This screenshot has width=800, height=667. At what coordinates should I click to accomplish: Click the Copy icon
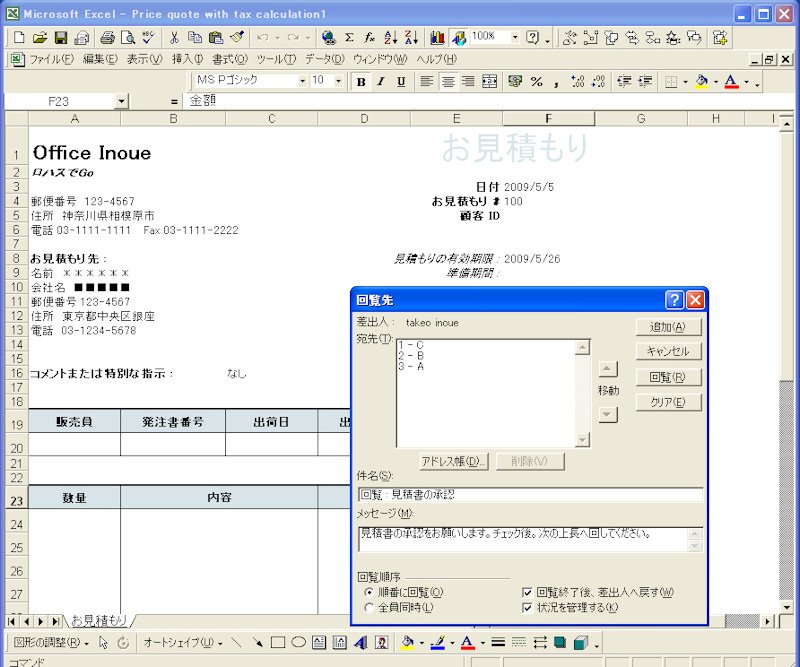tap(194, 37)
